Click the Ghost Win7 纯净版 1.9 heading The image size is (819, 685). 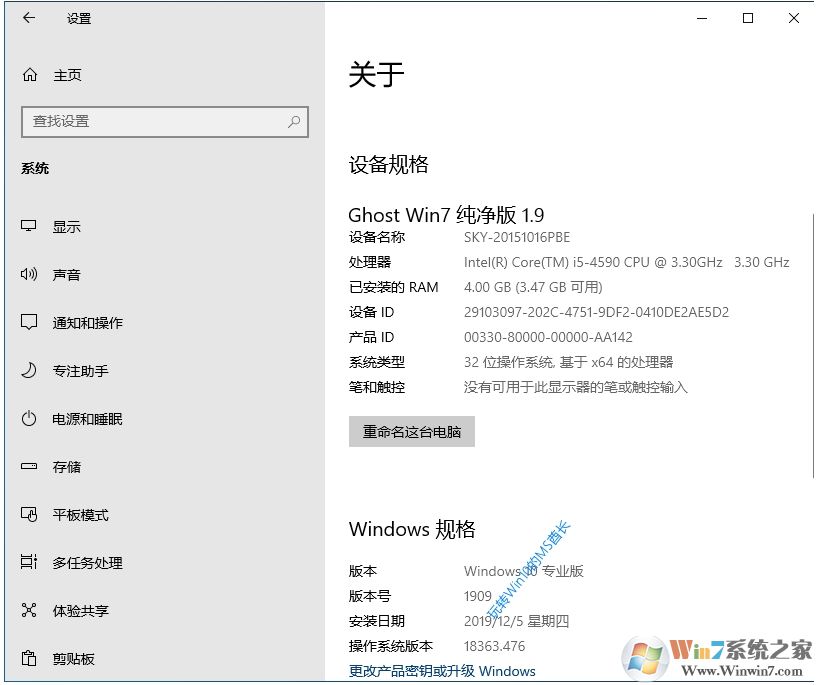click(x=447, y=214)
